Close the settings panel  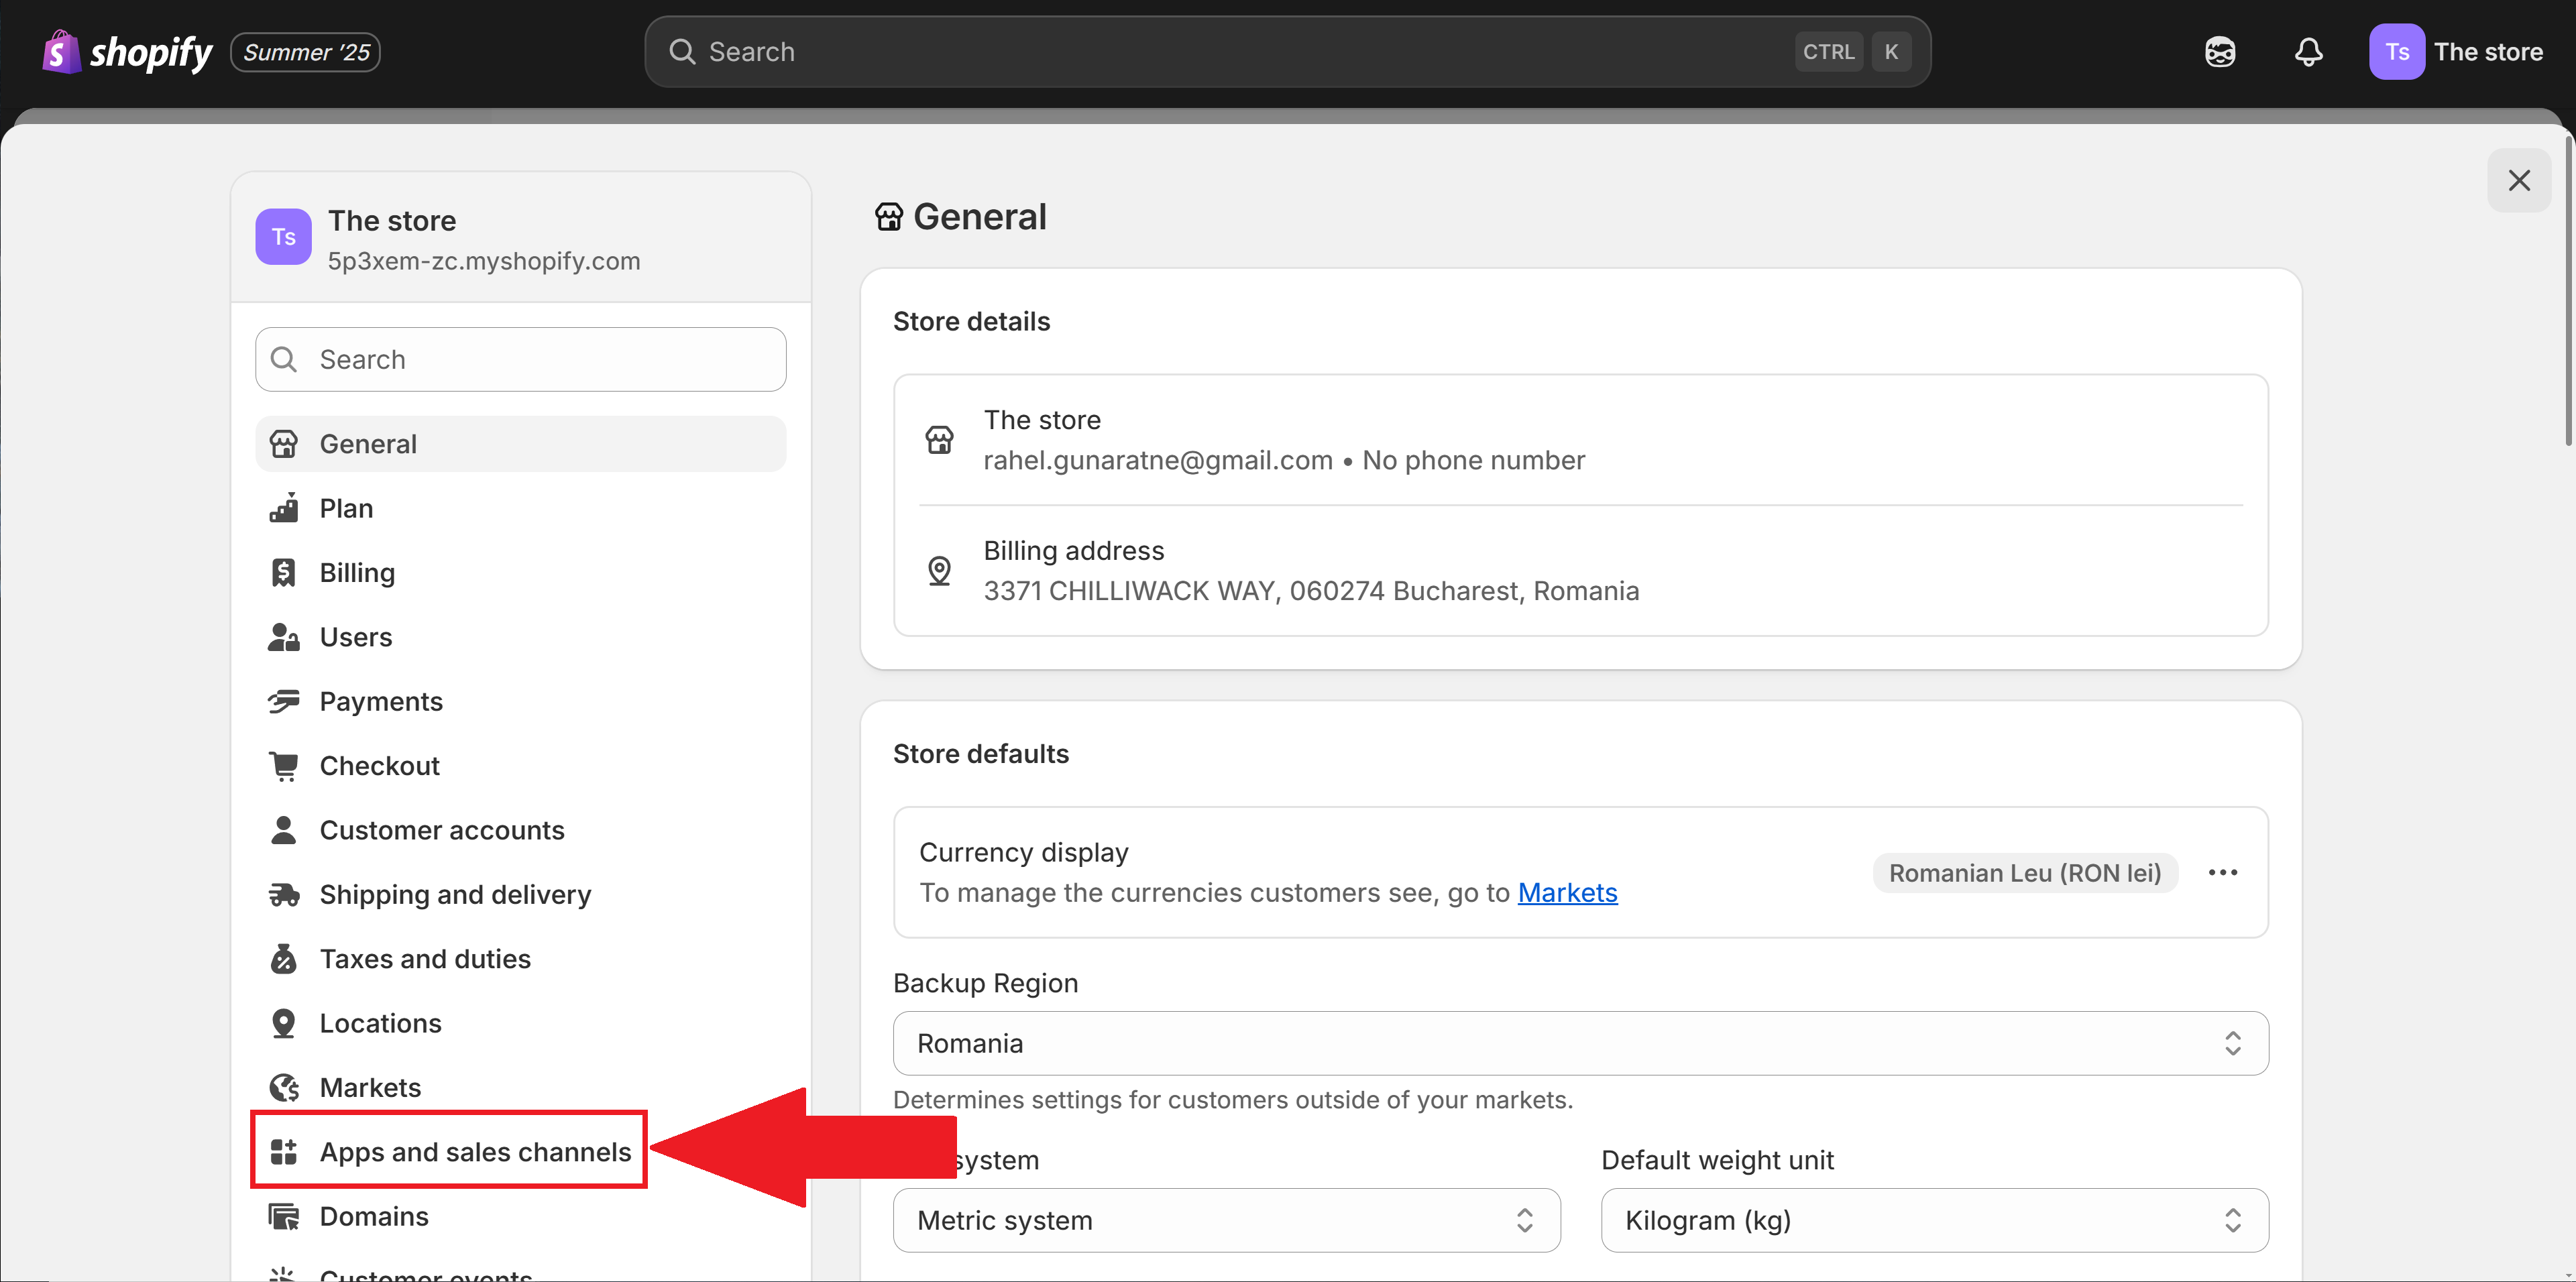tap(2520, 180)
